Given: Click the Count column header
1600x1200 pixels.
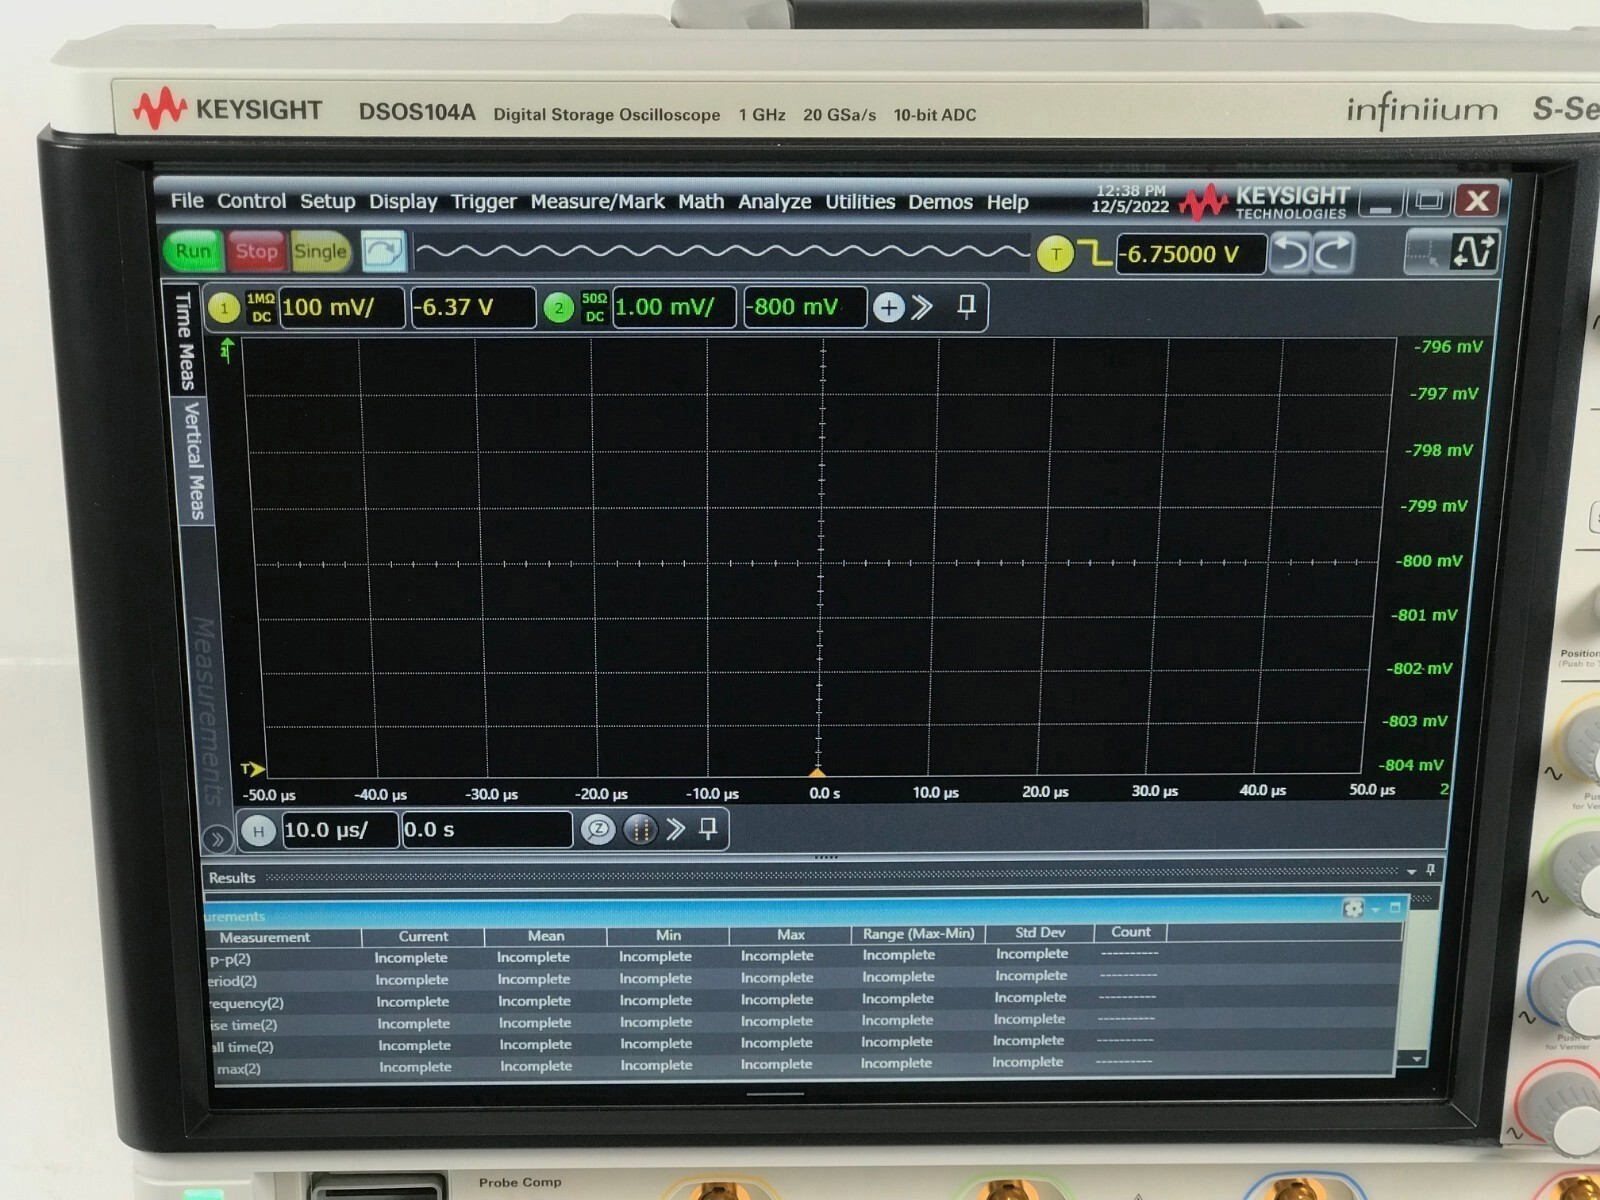Looking at the screenshot, I should click(1130, 932).
